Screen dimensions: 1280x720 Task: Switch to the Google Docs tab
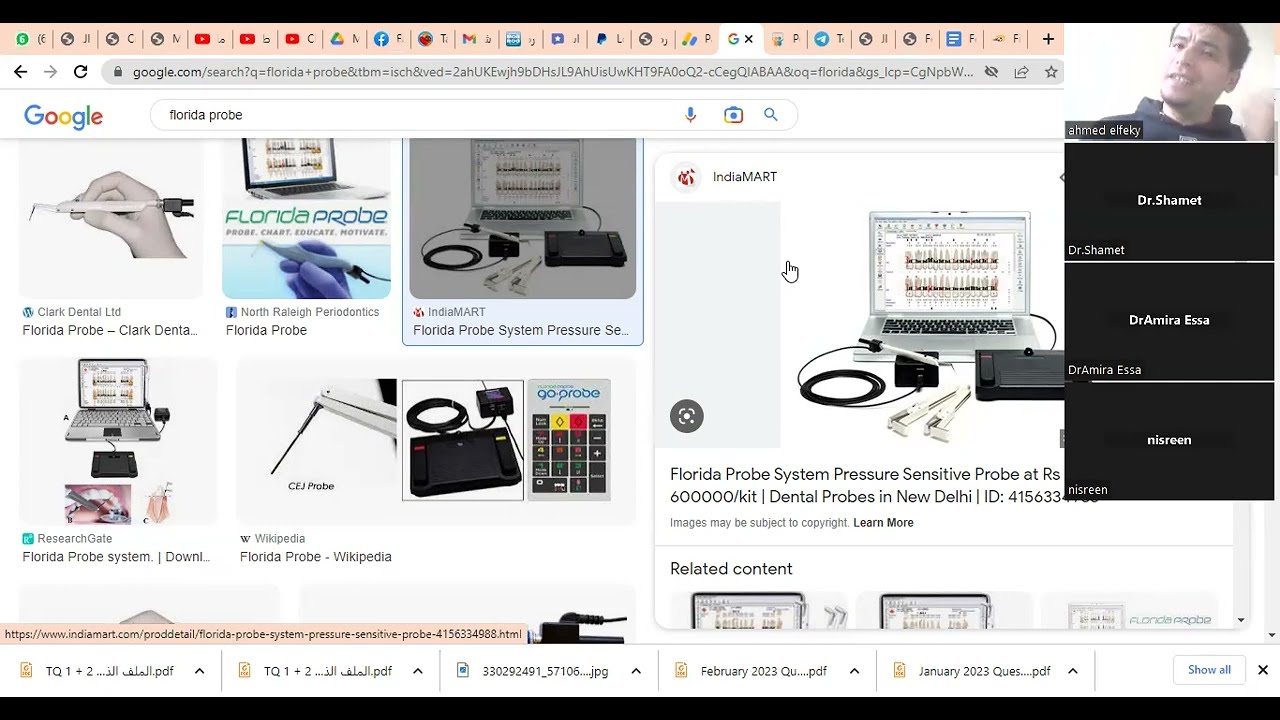961,39
